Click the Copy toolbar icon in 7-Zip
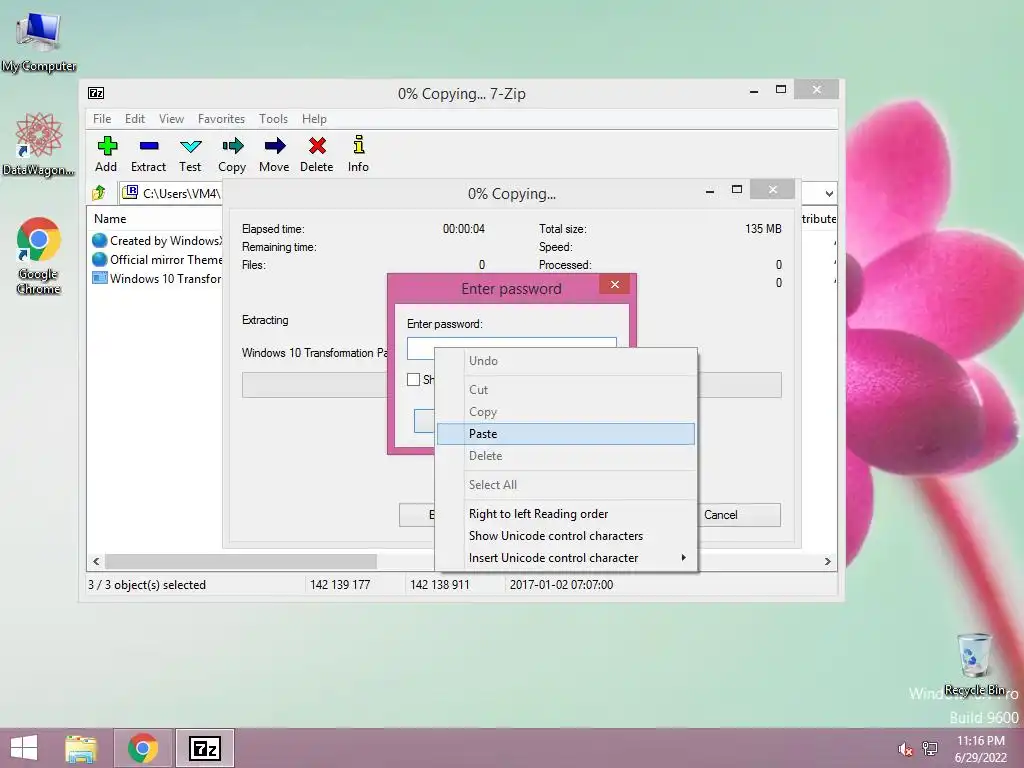The width and height of the screenshot is (1024, 768). pos(232,154)
